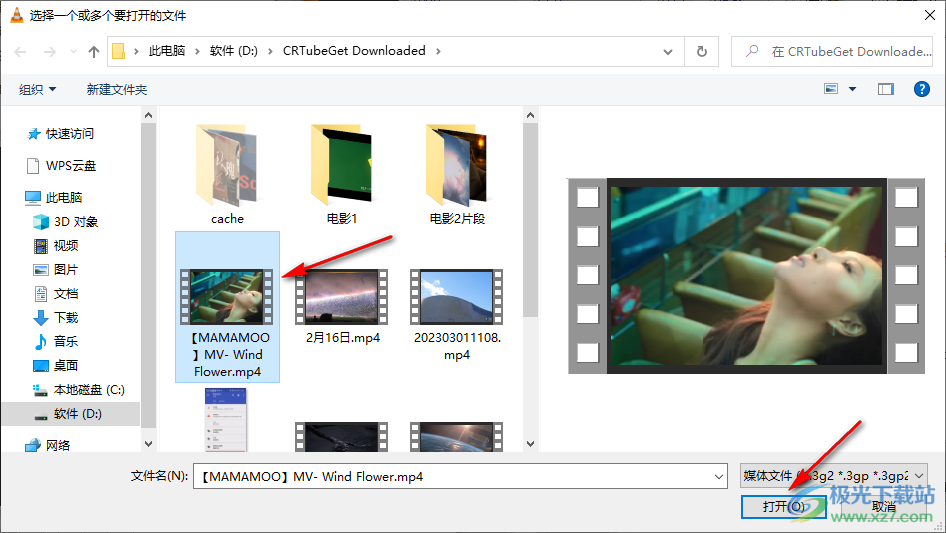This screenshot has width=946, height=533.
Task: Expand the 文件名 dropdown arrow
Action: point(719,476)
